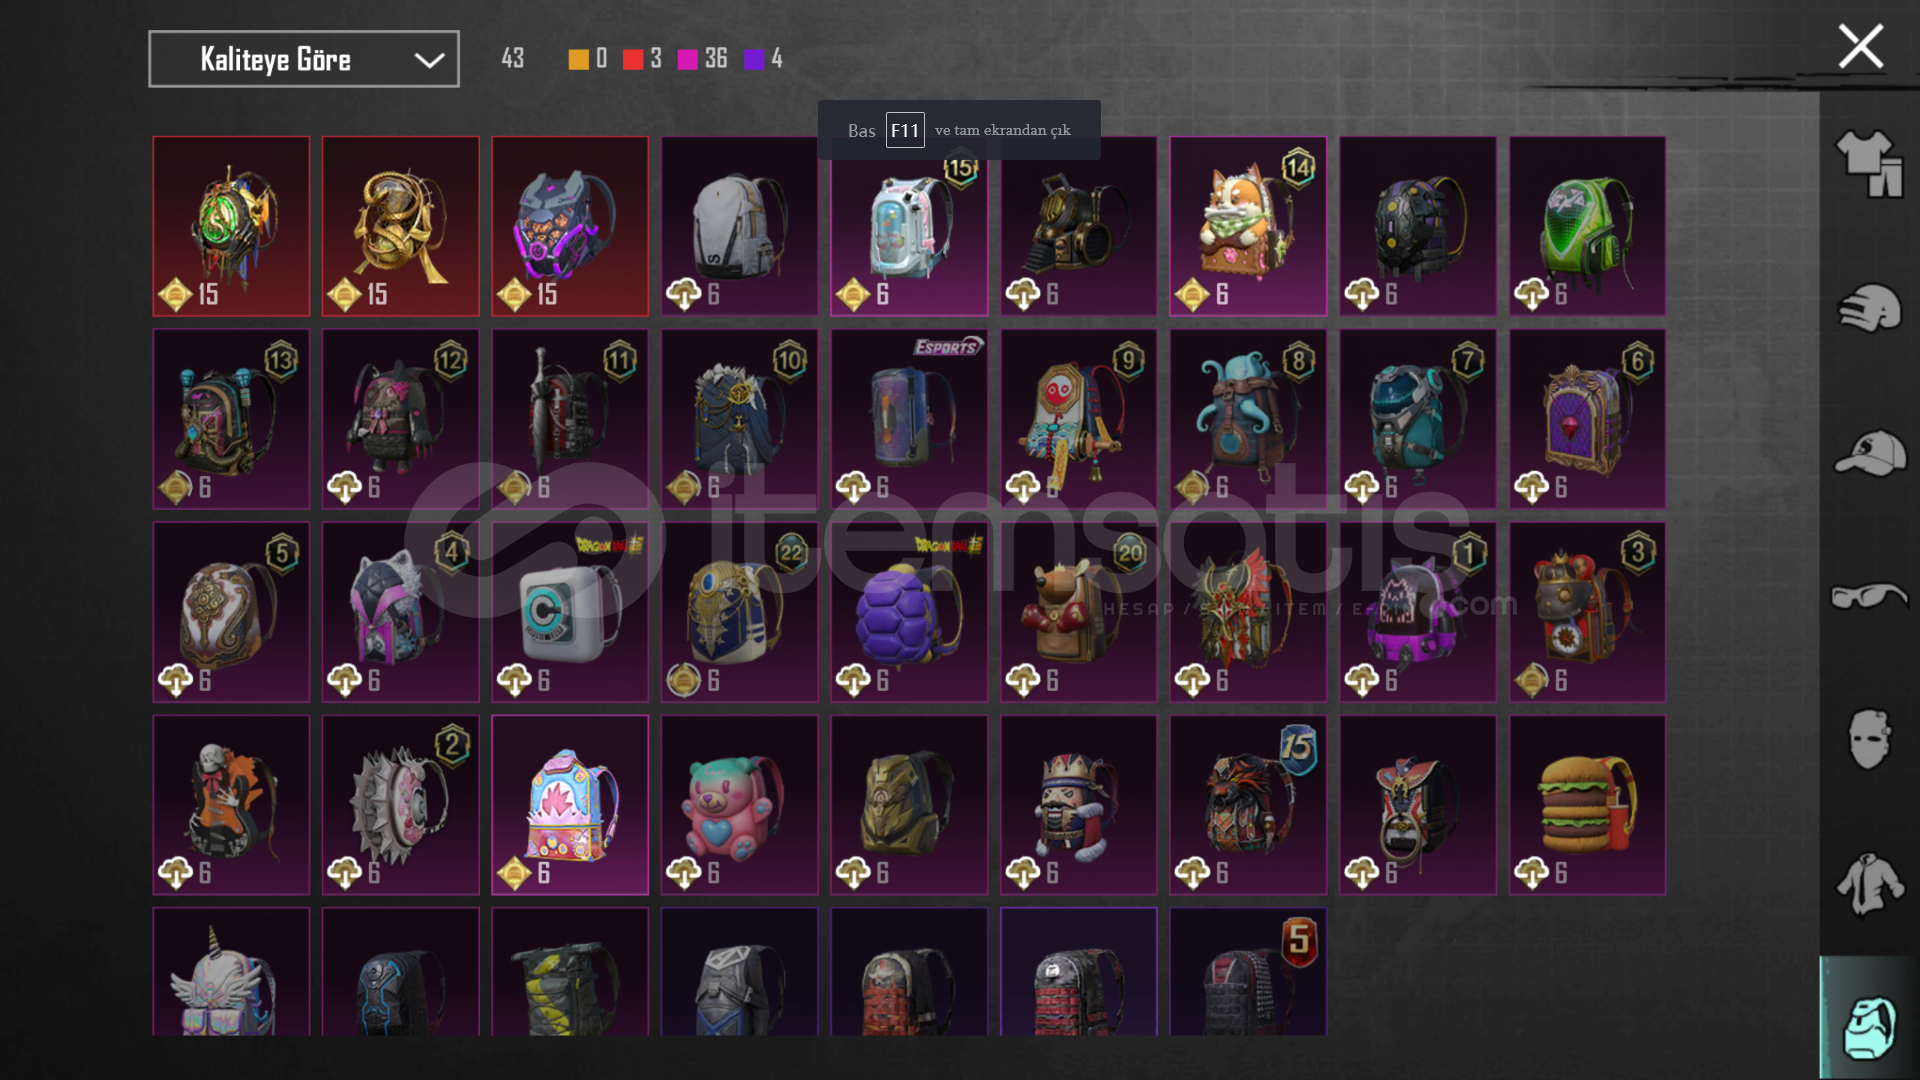Select the Esports labeled backpack
Screen dimensions: 1920x1080
click(909, 419)
